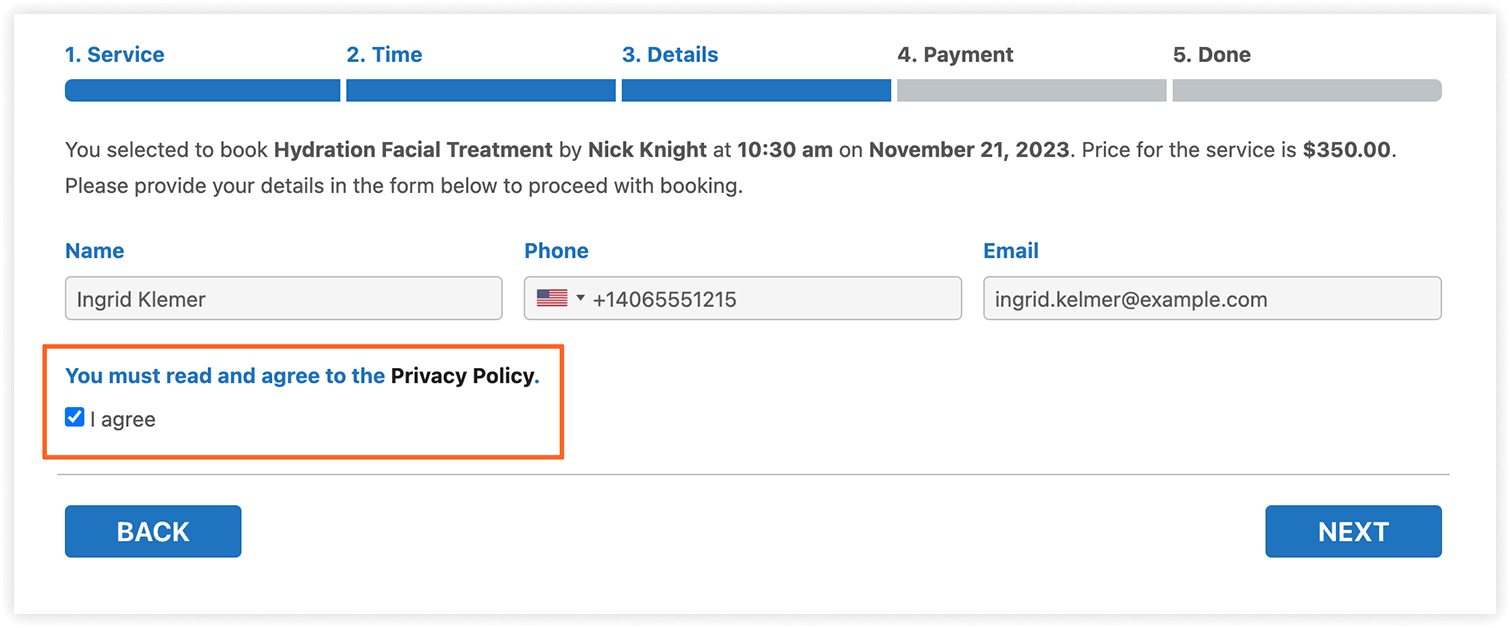Click the Time progress bar segment
This screenshot has width=1510, height=628.
click(x=481, y=90)
